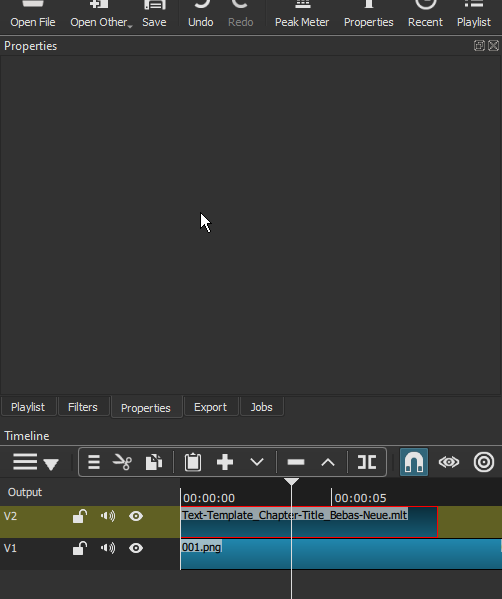Select the 001.png clip on V1
Image resolution: width=502 pixels, height=599 pixels.
coord(341,554)
